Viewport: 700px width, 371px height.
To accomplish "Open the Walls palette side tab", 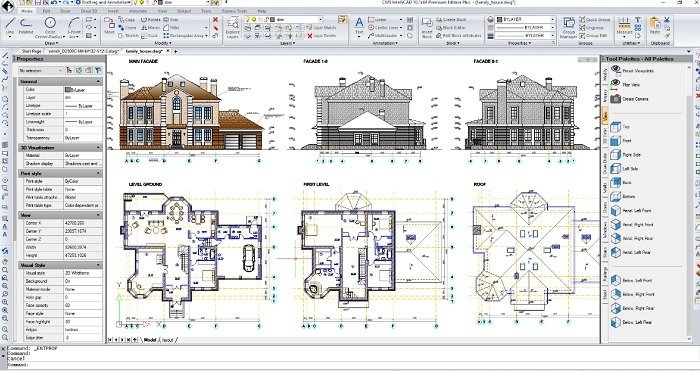I will (x=605, y=188).
